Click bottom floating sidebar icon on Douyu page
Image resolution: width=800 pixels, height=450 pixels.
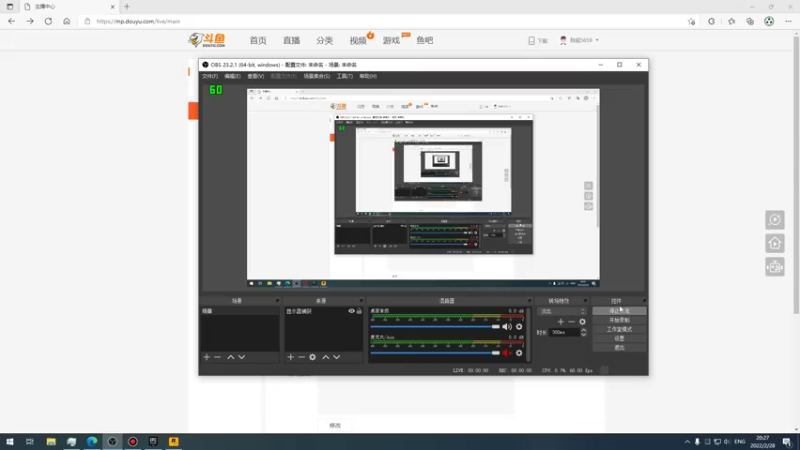click(775, 267)
